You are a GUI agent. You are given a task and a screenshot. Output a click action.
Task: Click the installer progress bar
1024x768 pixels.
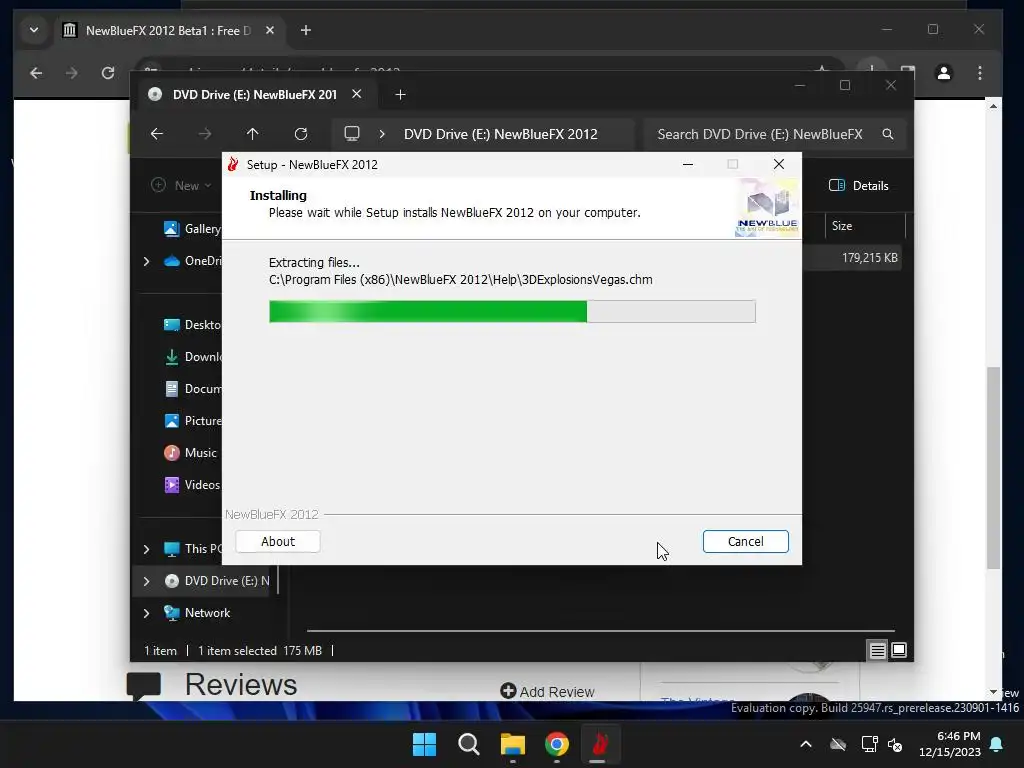coord(512,312)
